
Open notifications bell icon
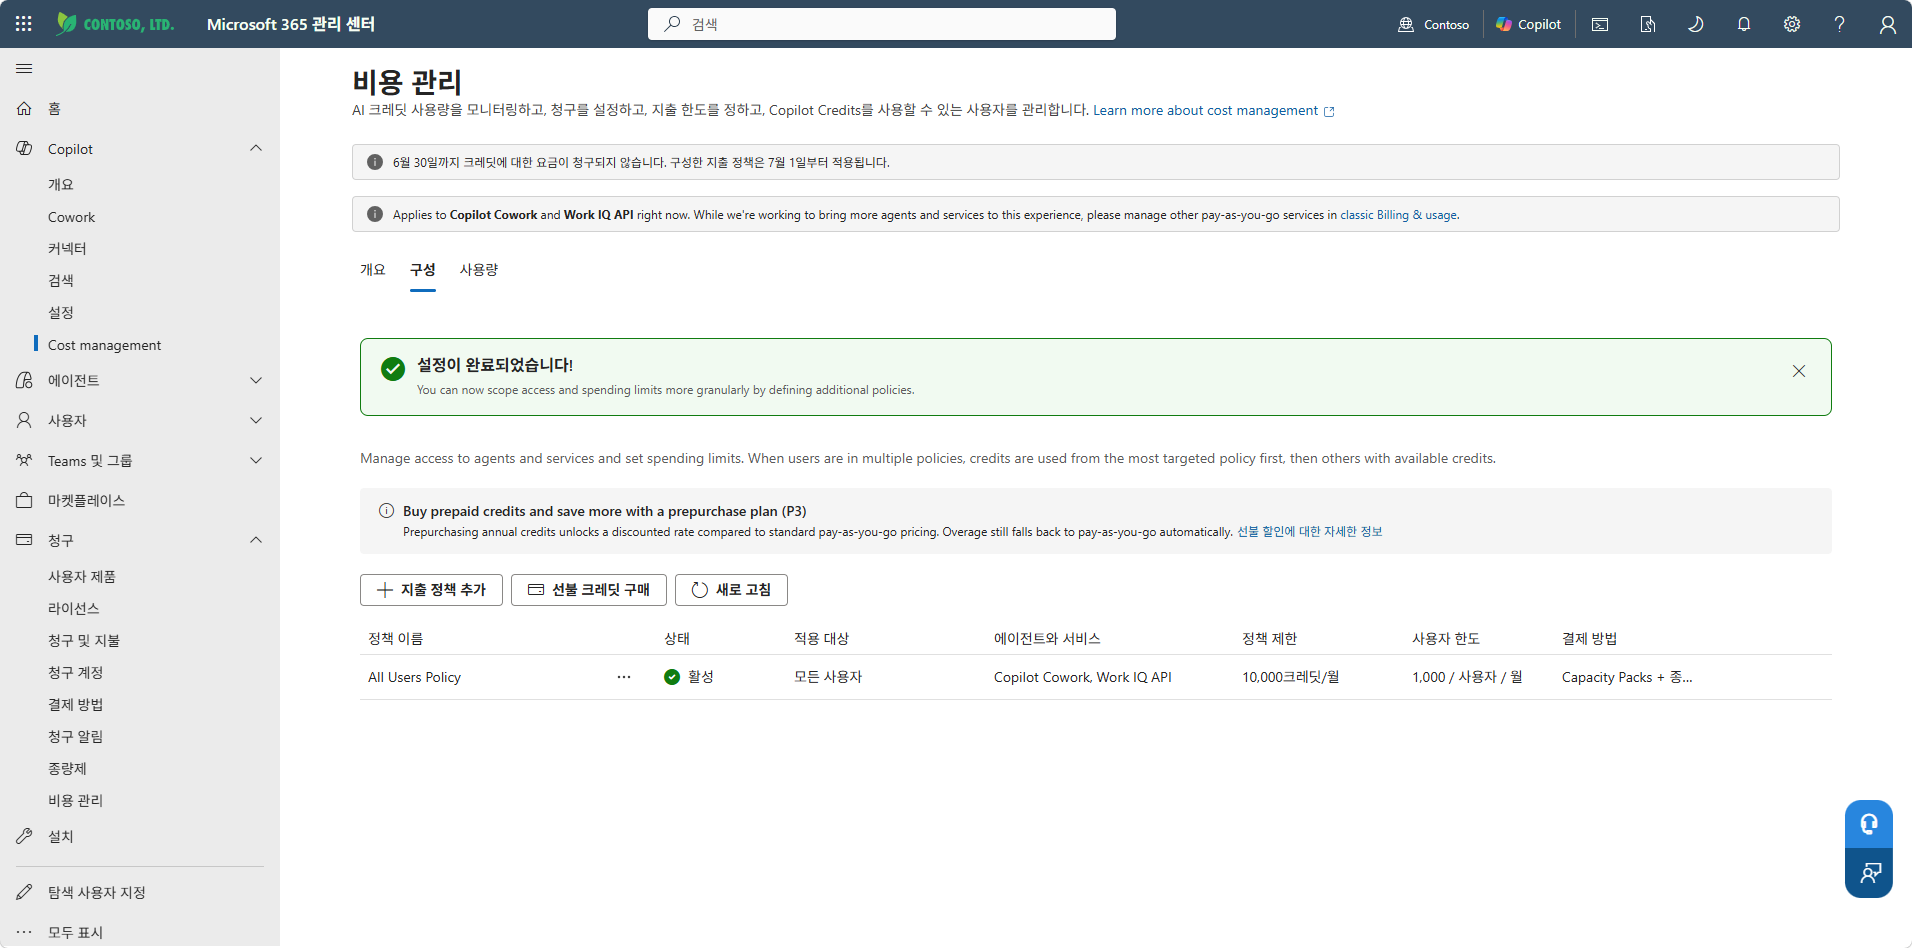pos(1744,24)
